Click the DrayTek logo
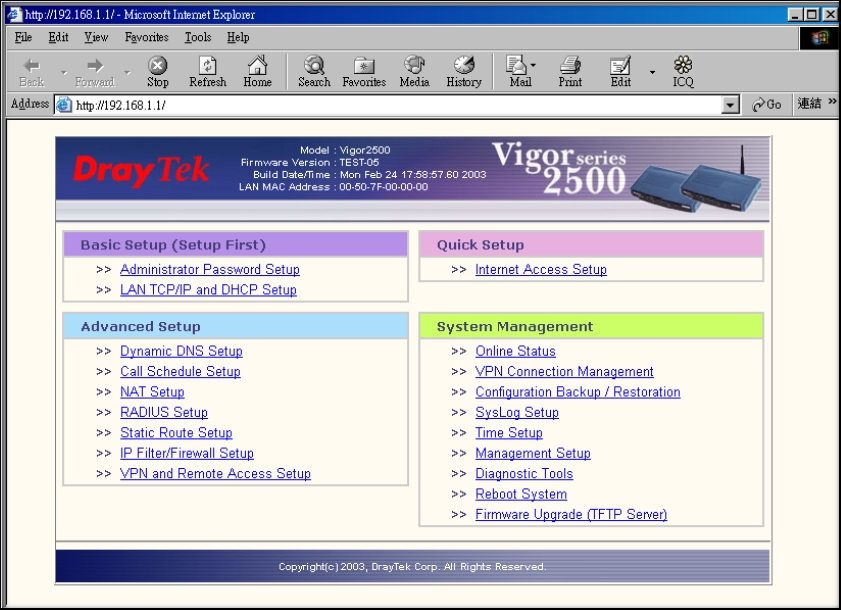841x610 pixels. click(x=141, y=170)
